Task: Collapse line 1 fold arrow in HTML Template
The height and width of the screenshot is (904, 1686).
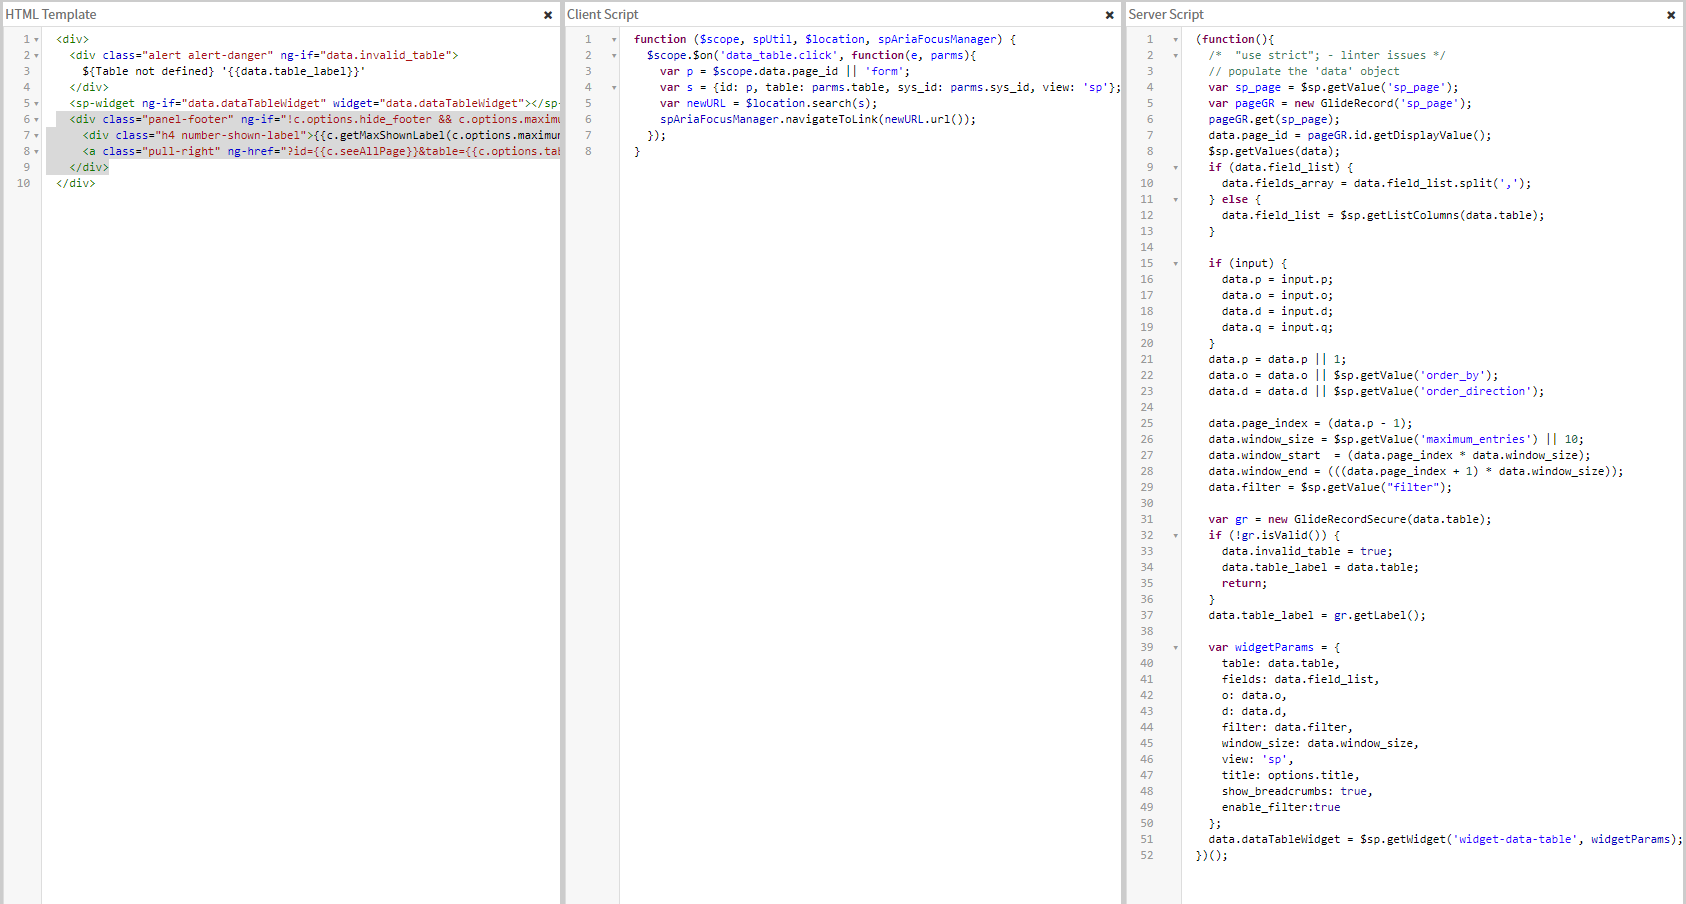Action: click(37, 40)
